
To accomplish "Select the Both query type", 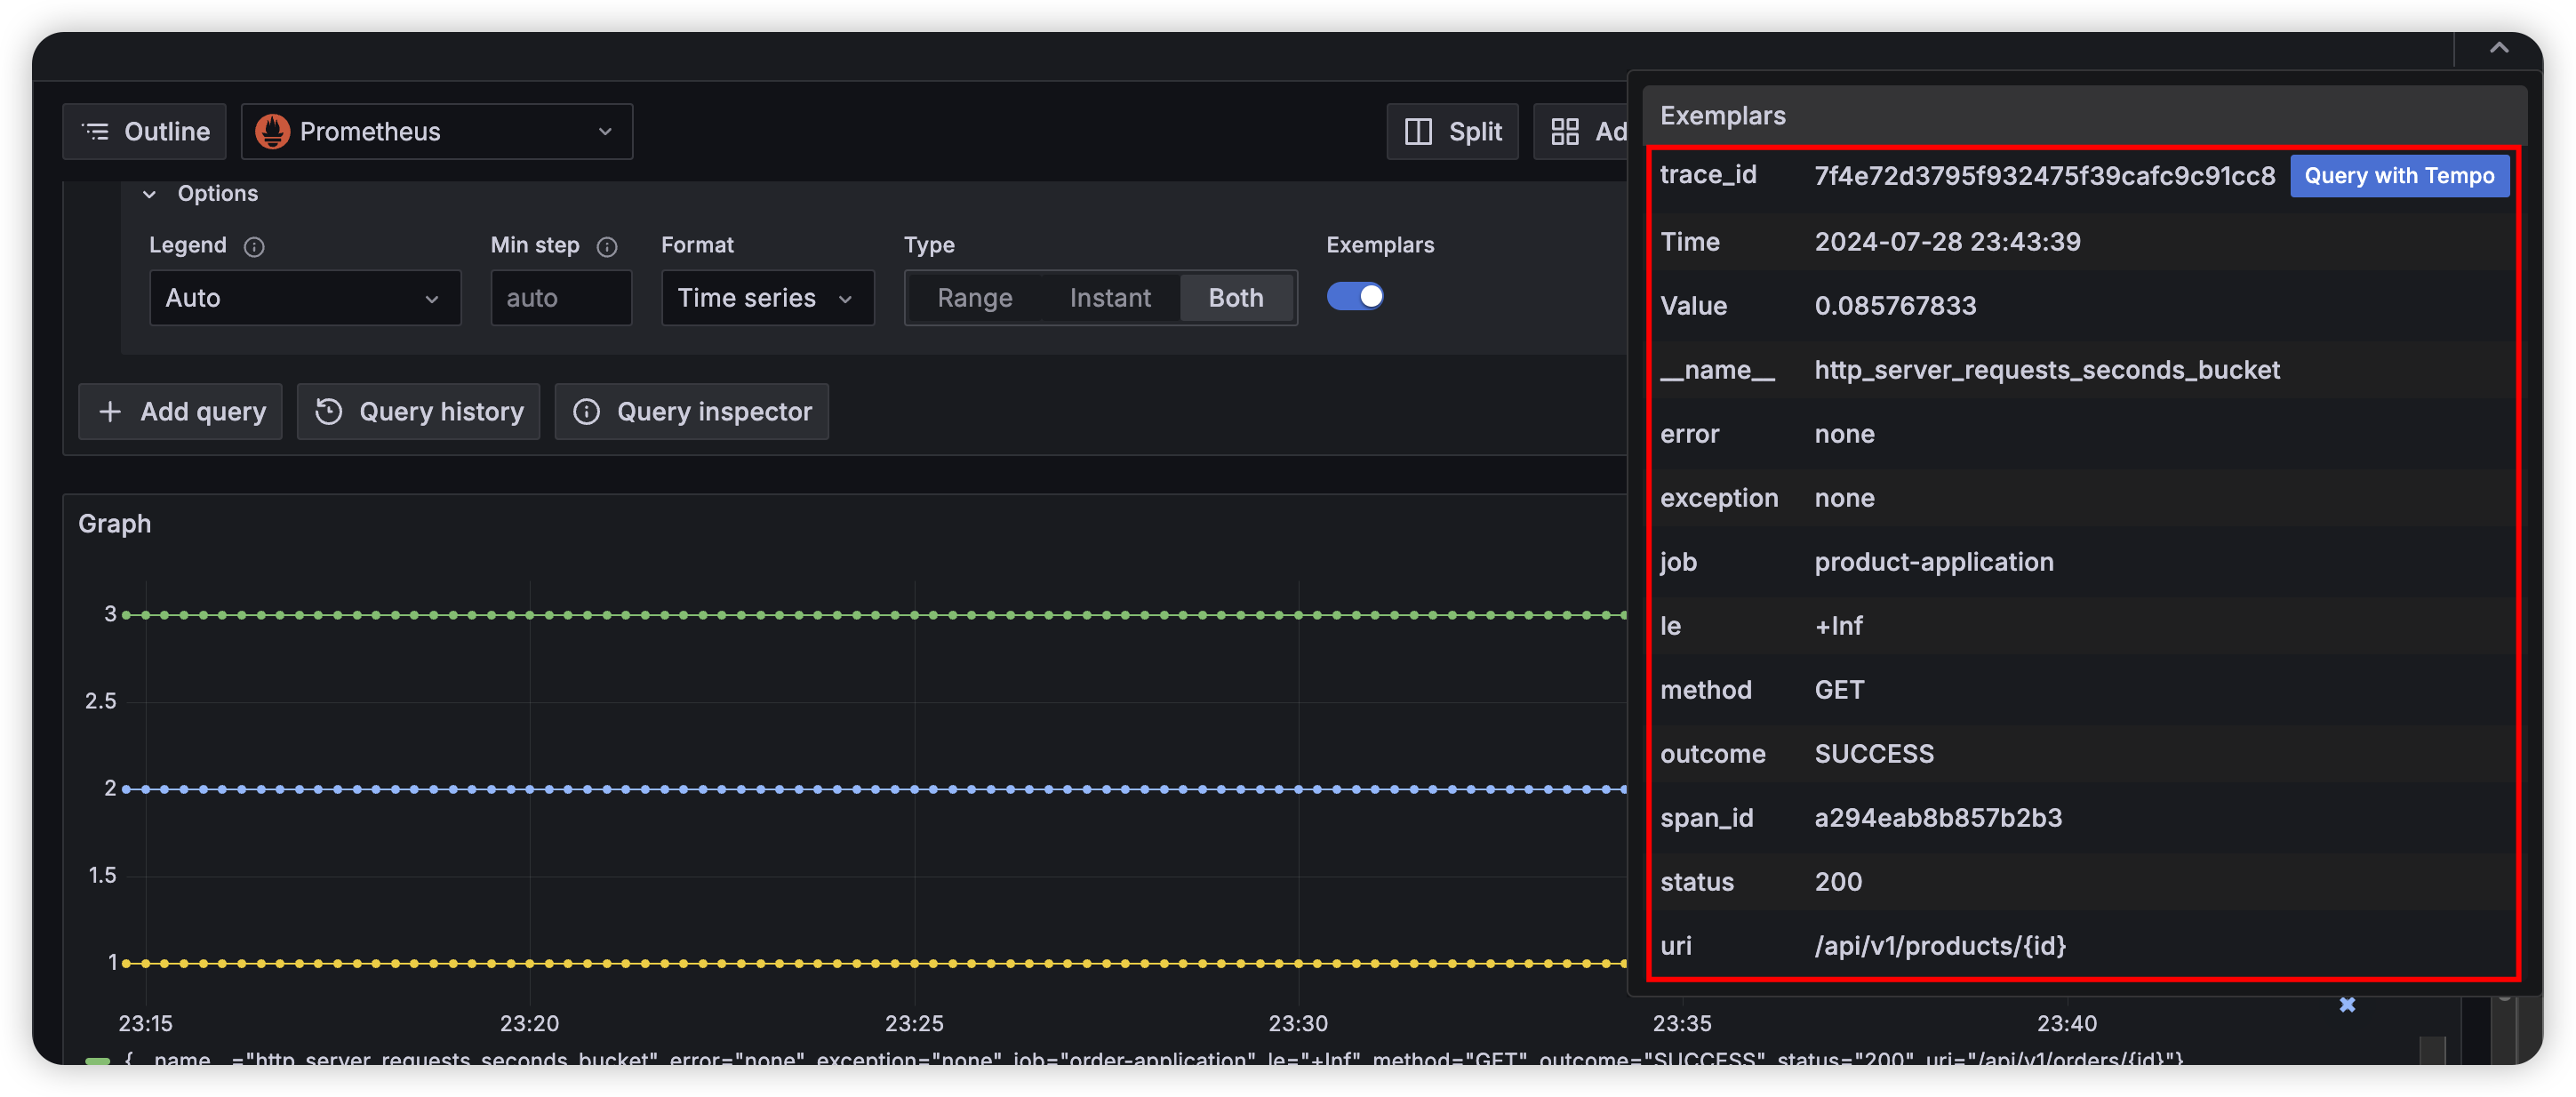I will tap(1235, 298).
